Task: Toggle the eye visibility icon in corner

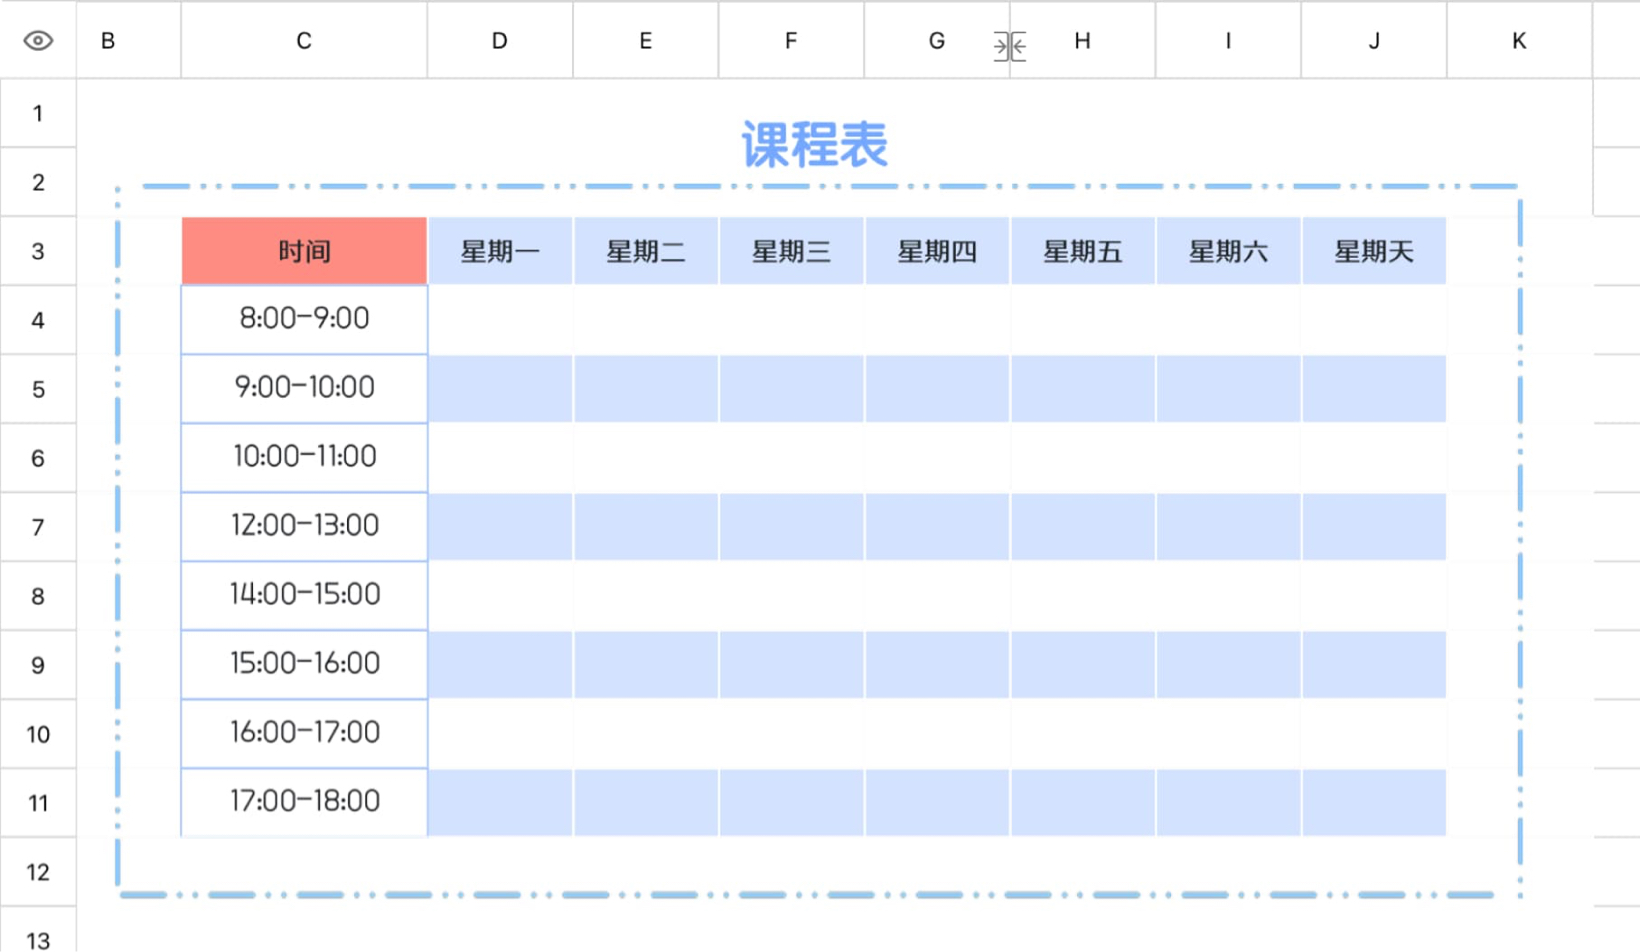Action: pos(38,41)
